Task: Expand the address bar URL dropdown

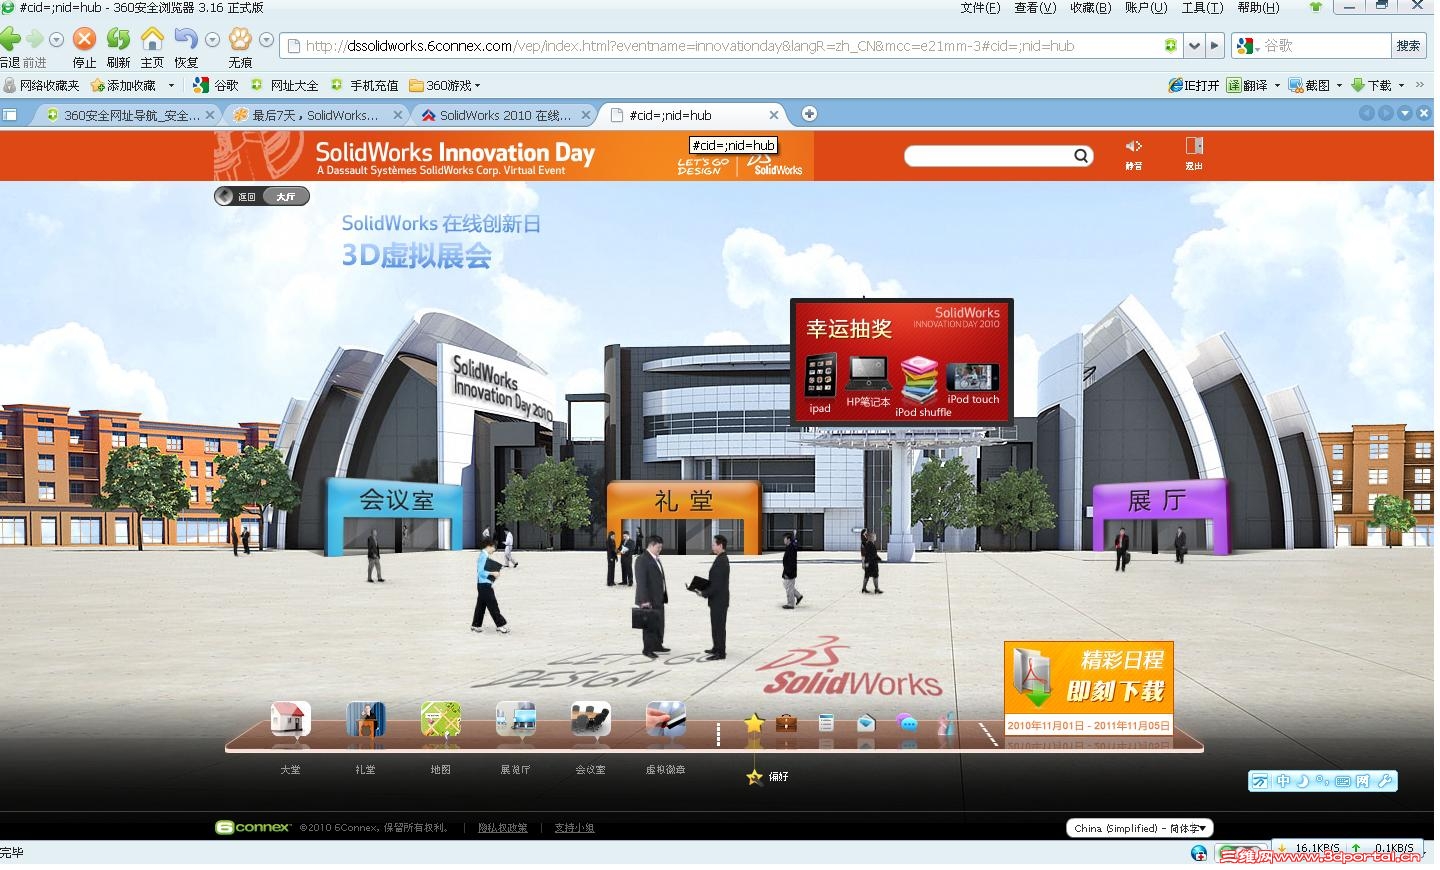Action: [1194, 46]
